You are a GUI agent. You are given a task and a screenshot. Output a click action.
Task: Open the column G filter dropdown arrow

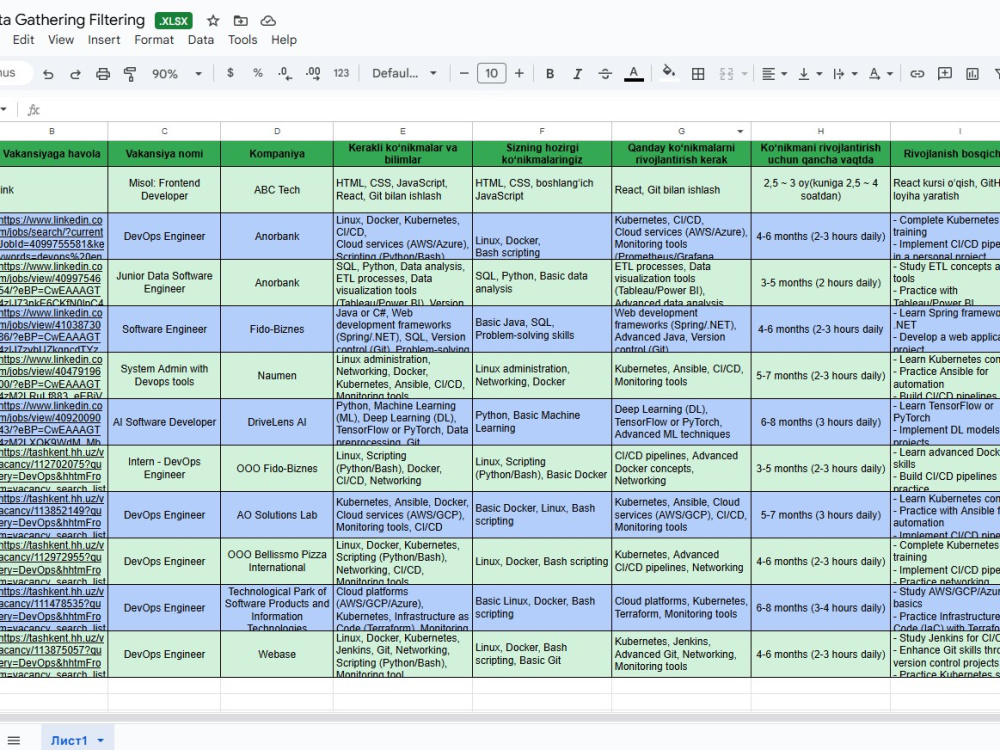pos(740,131)
